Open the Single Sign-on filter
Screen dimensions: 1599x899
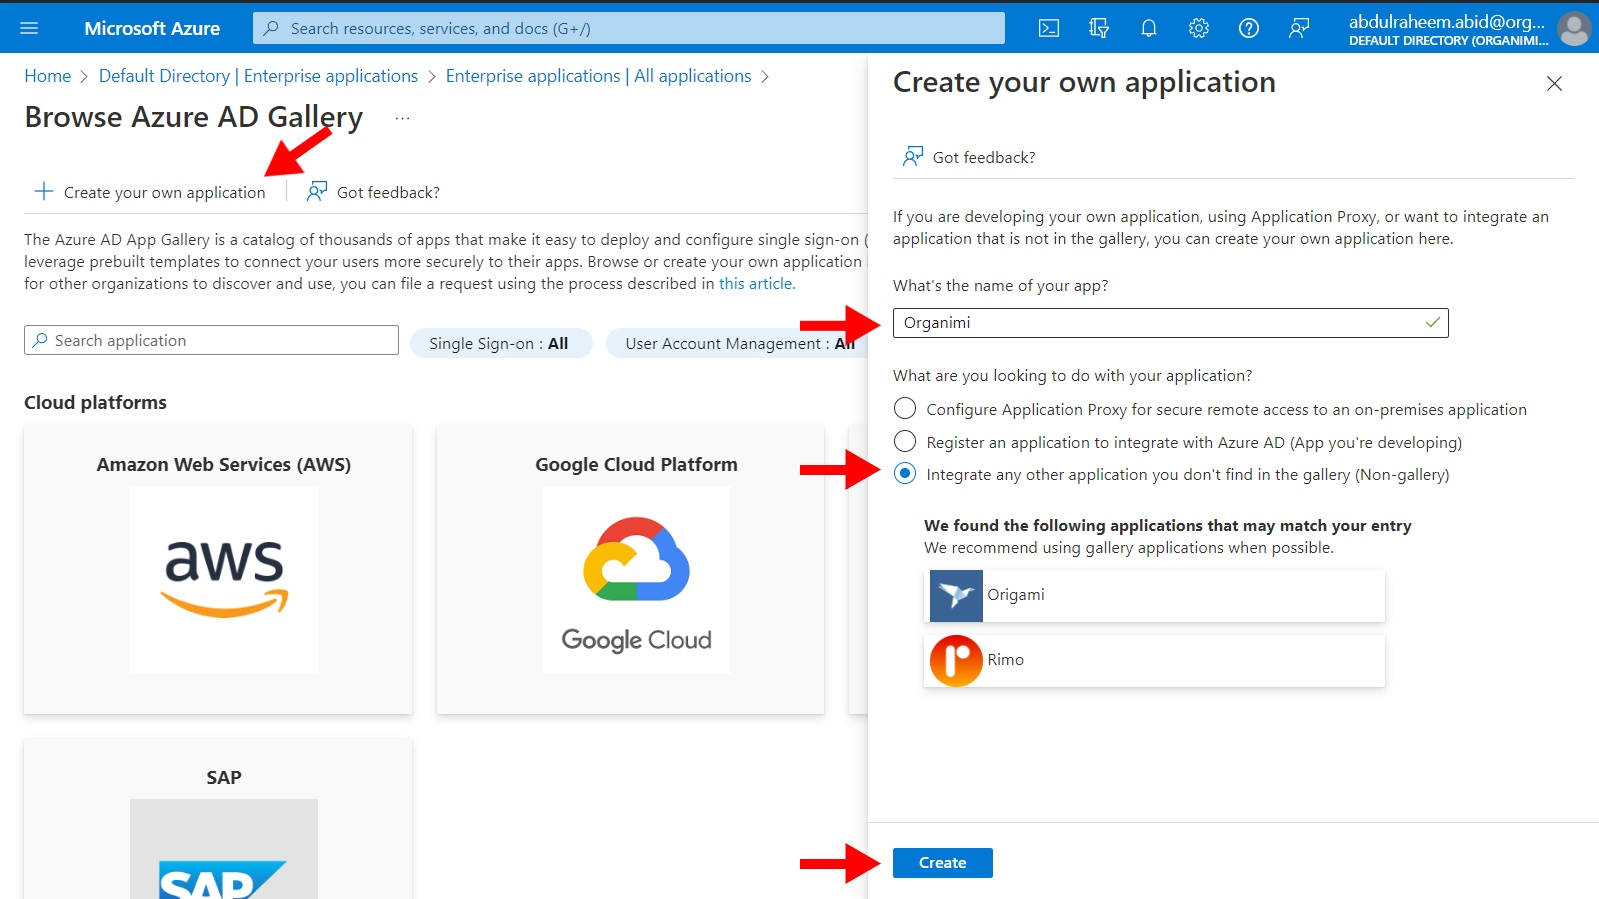[500, 343]
